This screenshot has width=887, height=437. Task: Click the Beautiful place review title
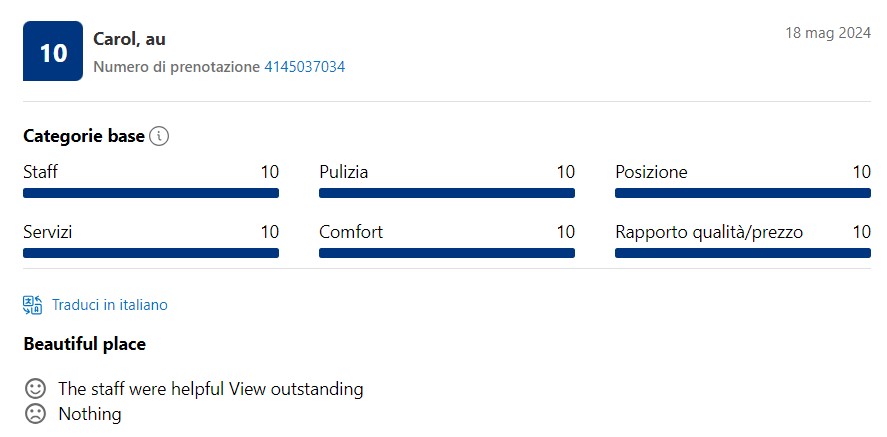click(x=85, y=344)
